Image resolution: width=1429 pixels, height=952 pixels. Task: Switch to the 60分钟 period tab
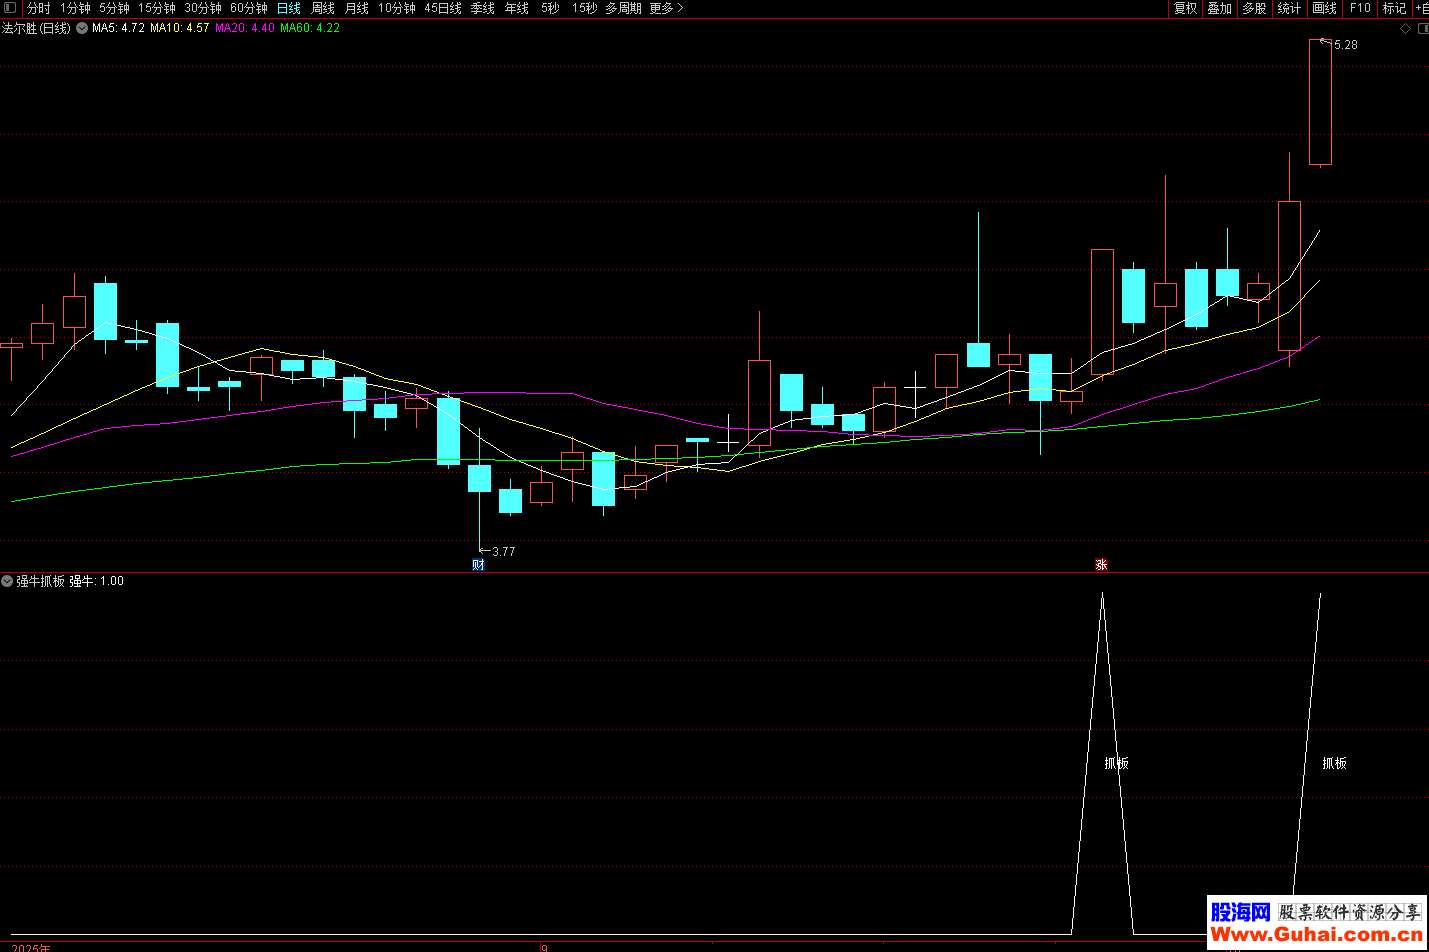tap(249, 8)
